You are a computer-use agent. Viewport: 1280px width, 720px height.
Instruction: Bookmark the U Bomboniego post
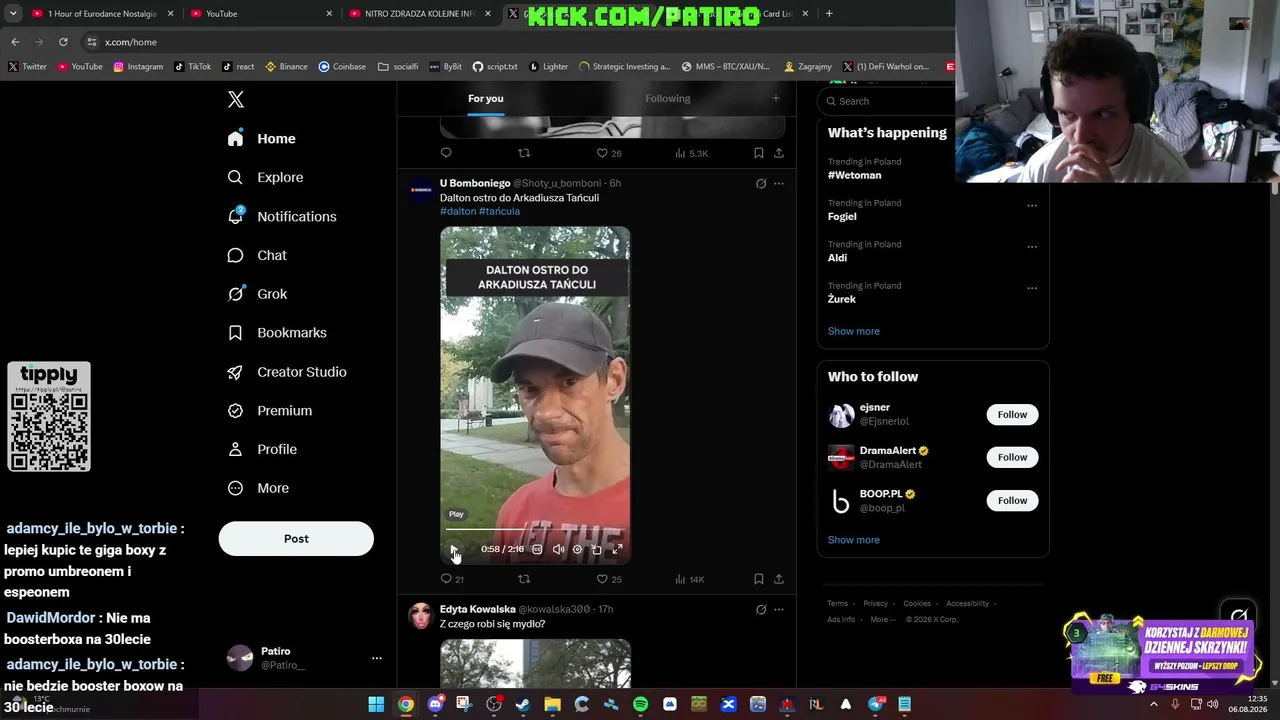point(759,579)
